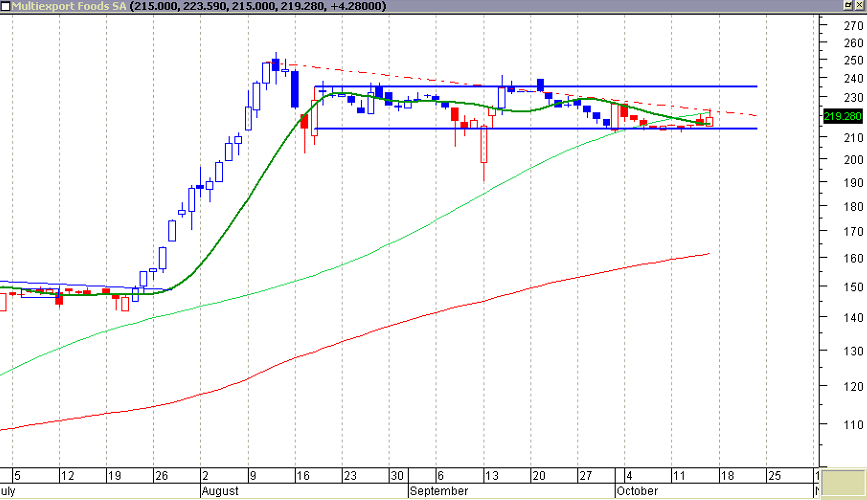
Task: Click the 20 date label in September
Action: pyautogui.click(x=539, y=476)
